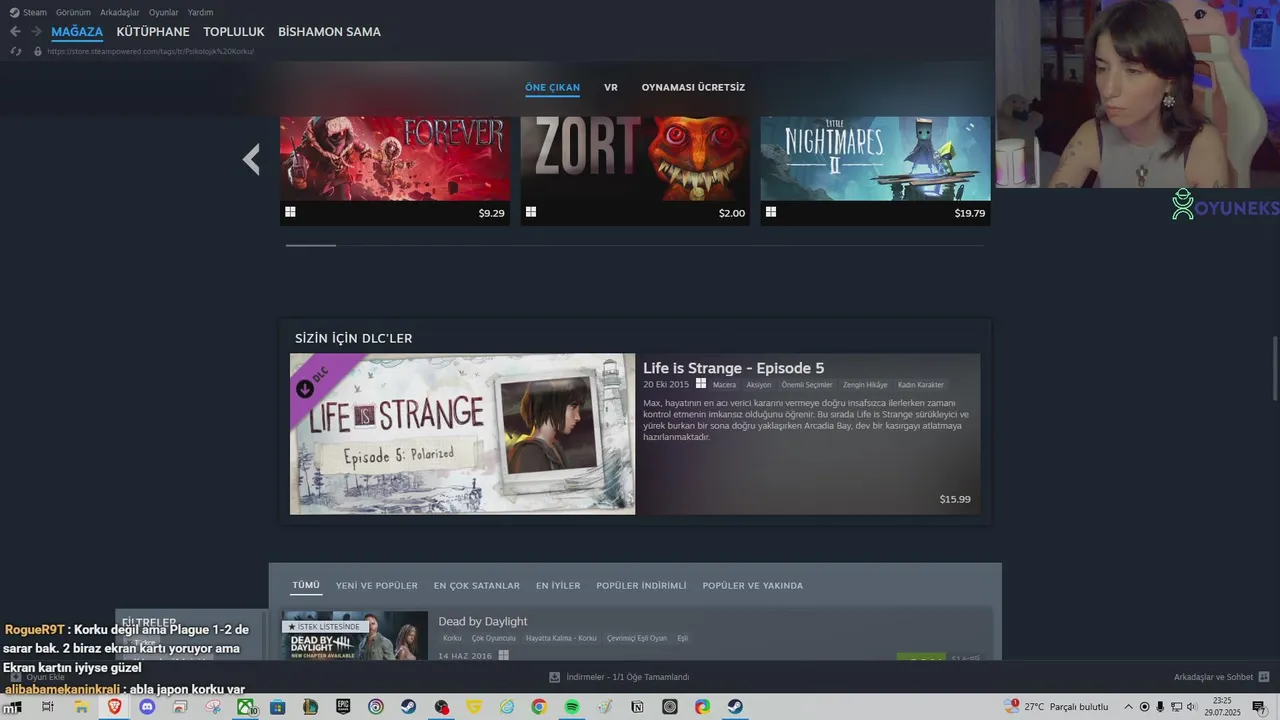
Task: Open League of Legends from the taskbar
Action: [x=310, y=707]
